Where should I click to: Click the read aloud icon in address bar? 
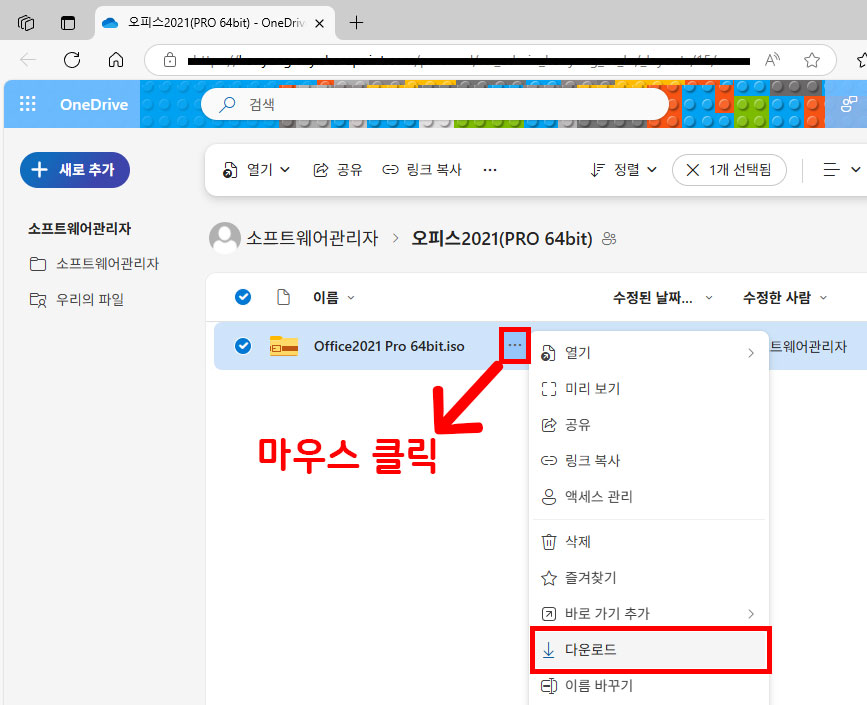(772, 60)
